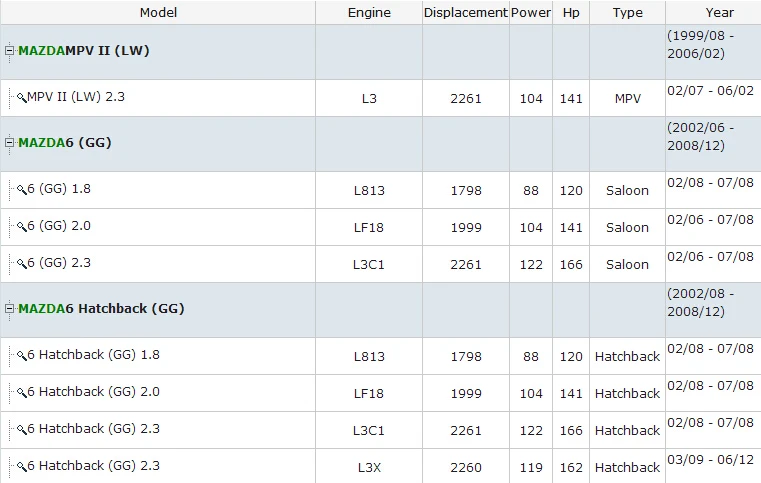Open the 6 (GG) 2.0 model
The width and height of the screenshot is (761, 483).
coord(59,225)
